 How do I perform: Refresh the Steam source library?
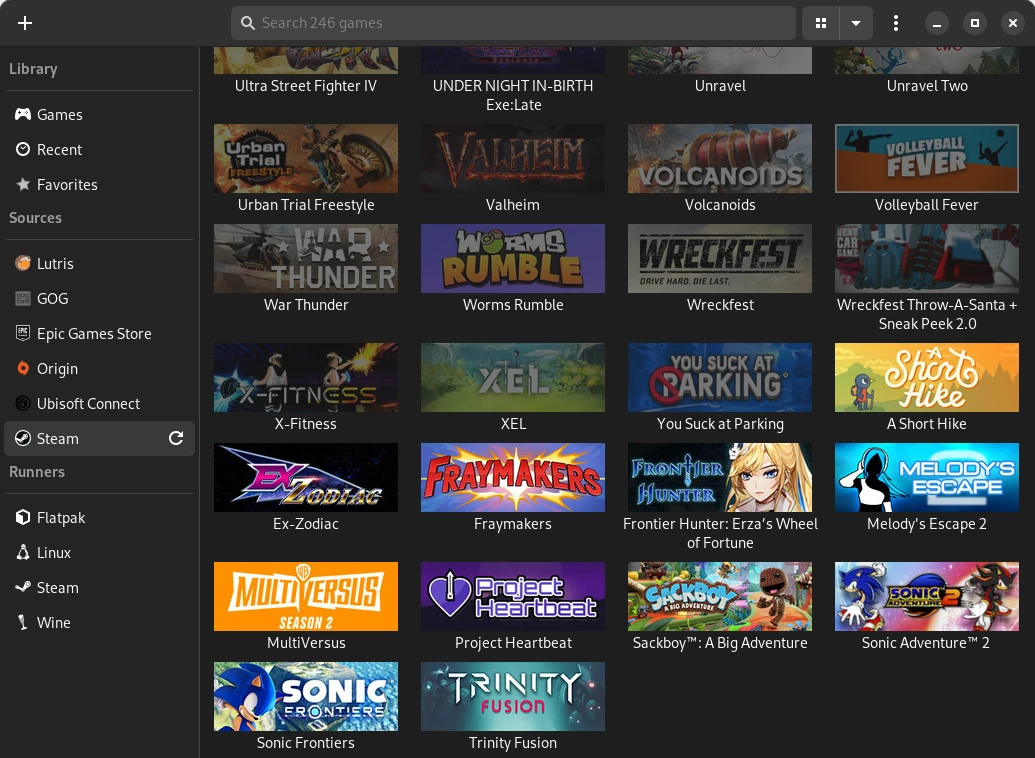coord(176,438)
